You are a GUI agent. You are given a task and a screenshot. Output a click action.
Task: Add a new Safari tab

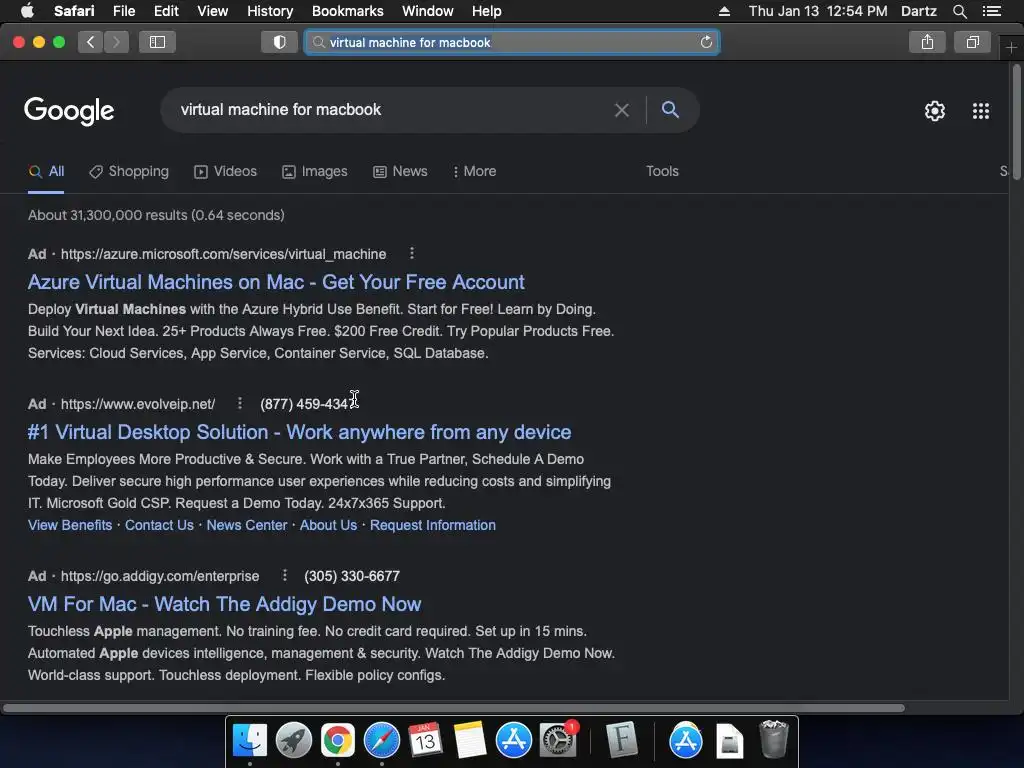[1012, 48]
